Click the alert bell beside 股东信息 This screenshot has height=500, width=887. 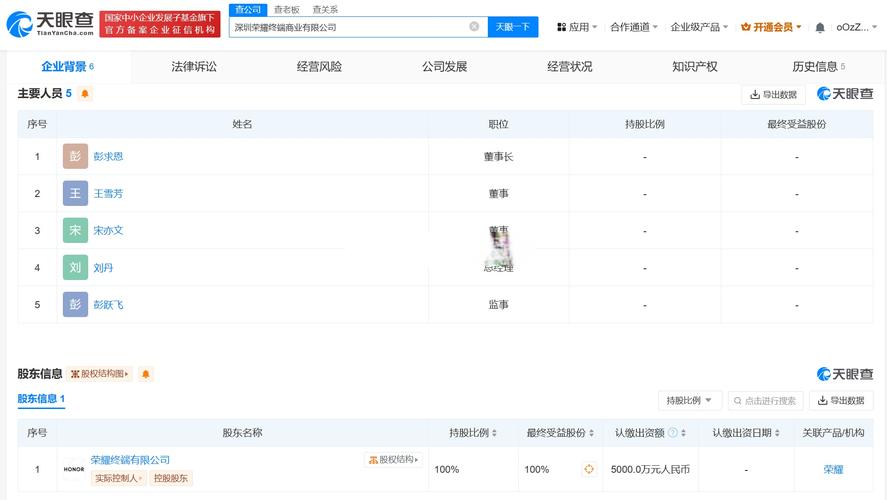click(x=145, y=374)
